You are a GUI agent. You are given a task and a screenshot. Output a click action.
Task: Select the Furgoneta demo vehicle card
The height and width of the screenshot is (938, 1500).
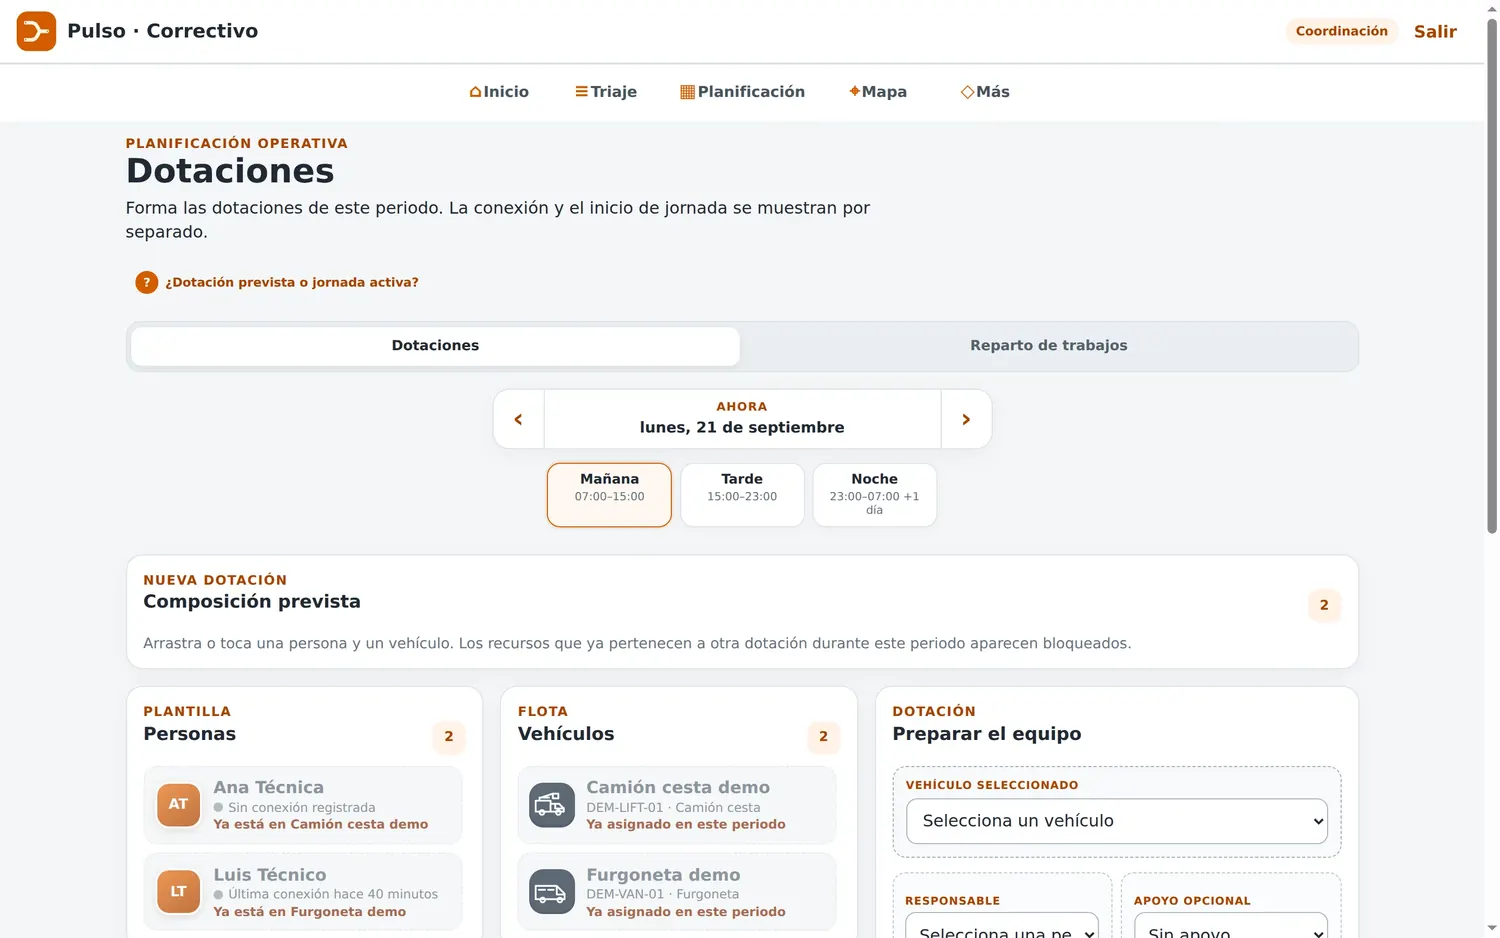click(677, 892)
